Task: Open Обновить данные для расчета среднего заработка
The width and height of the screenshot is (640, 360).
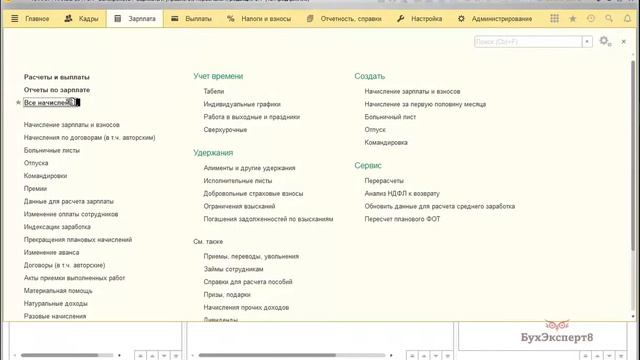Action: [x=440, y=206]
